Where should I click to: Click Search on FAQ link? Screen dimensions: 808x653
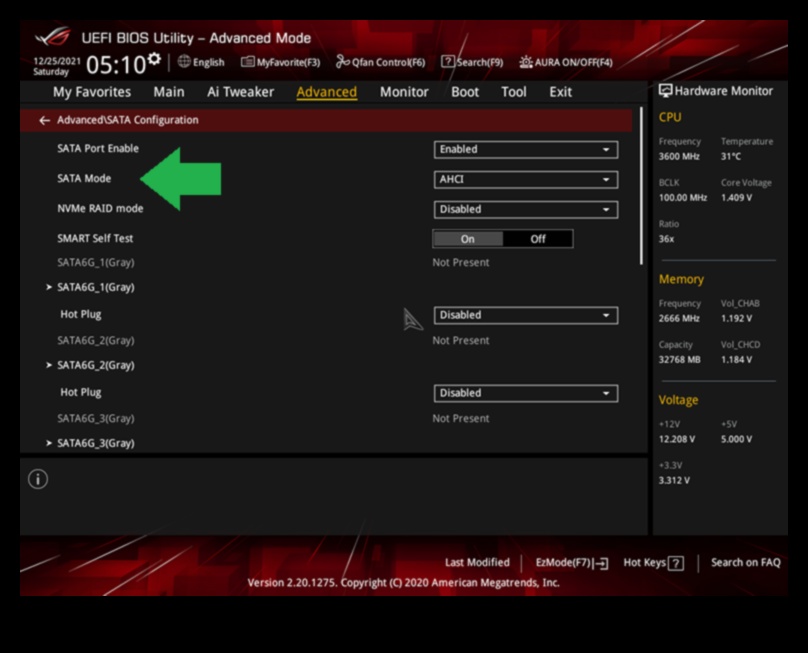(745, 563)
